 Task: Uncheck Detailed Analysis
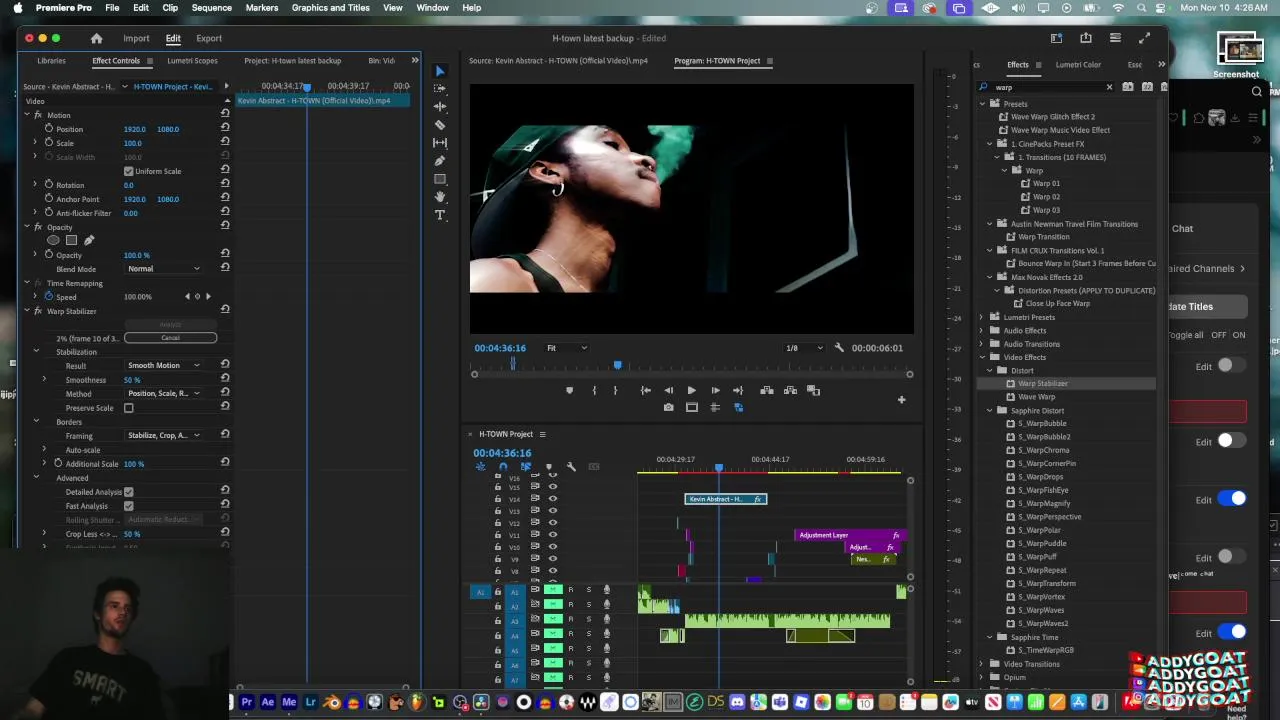click(x=128, y=492)
